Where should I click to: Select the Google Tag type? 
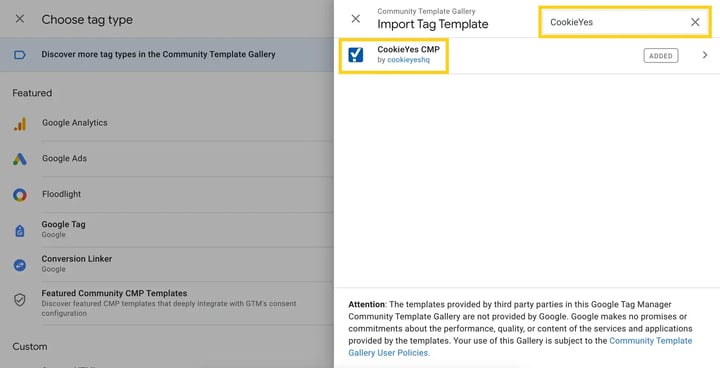point(167,229)
